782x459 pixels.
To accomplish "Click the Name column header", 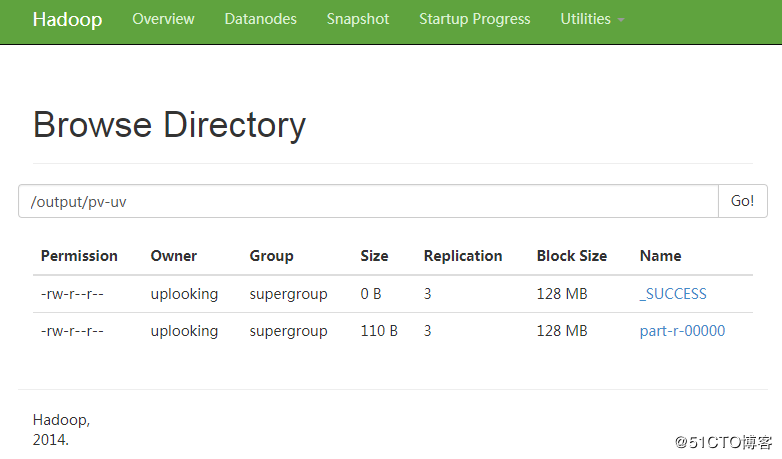I will click(660, 256).
